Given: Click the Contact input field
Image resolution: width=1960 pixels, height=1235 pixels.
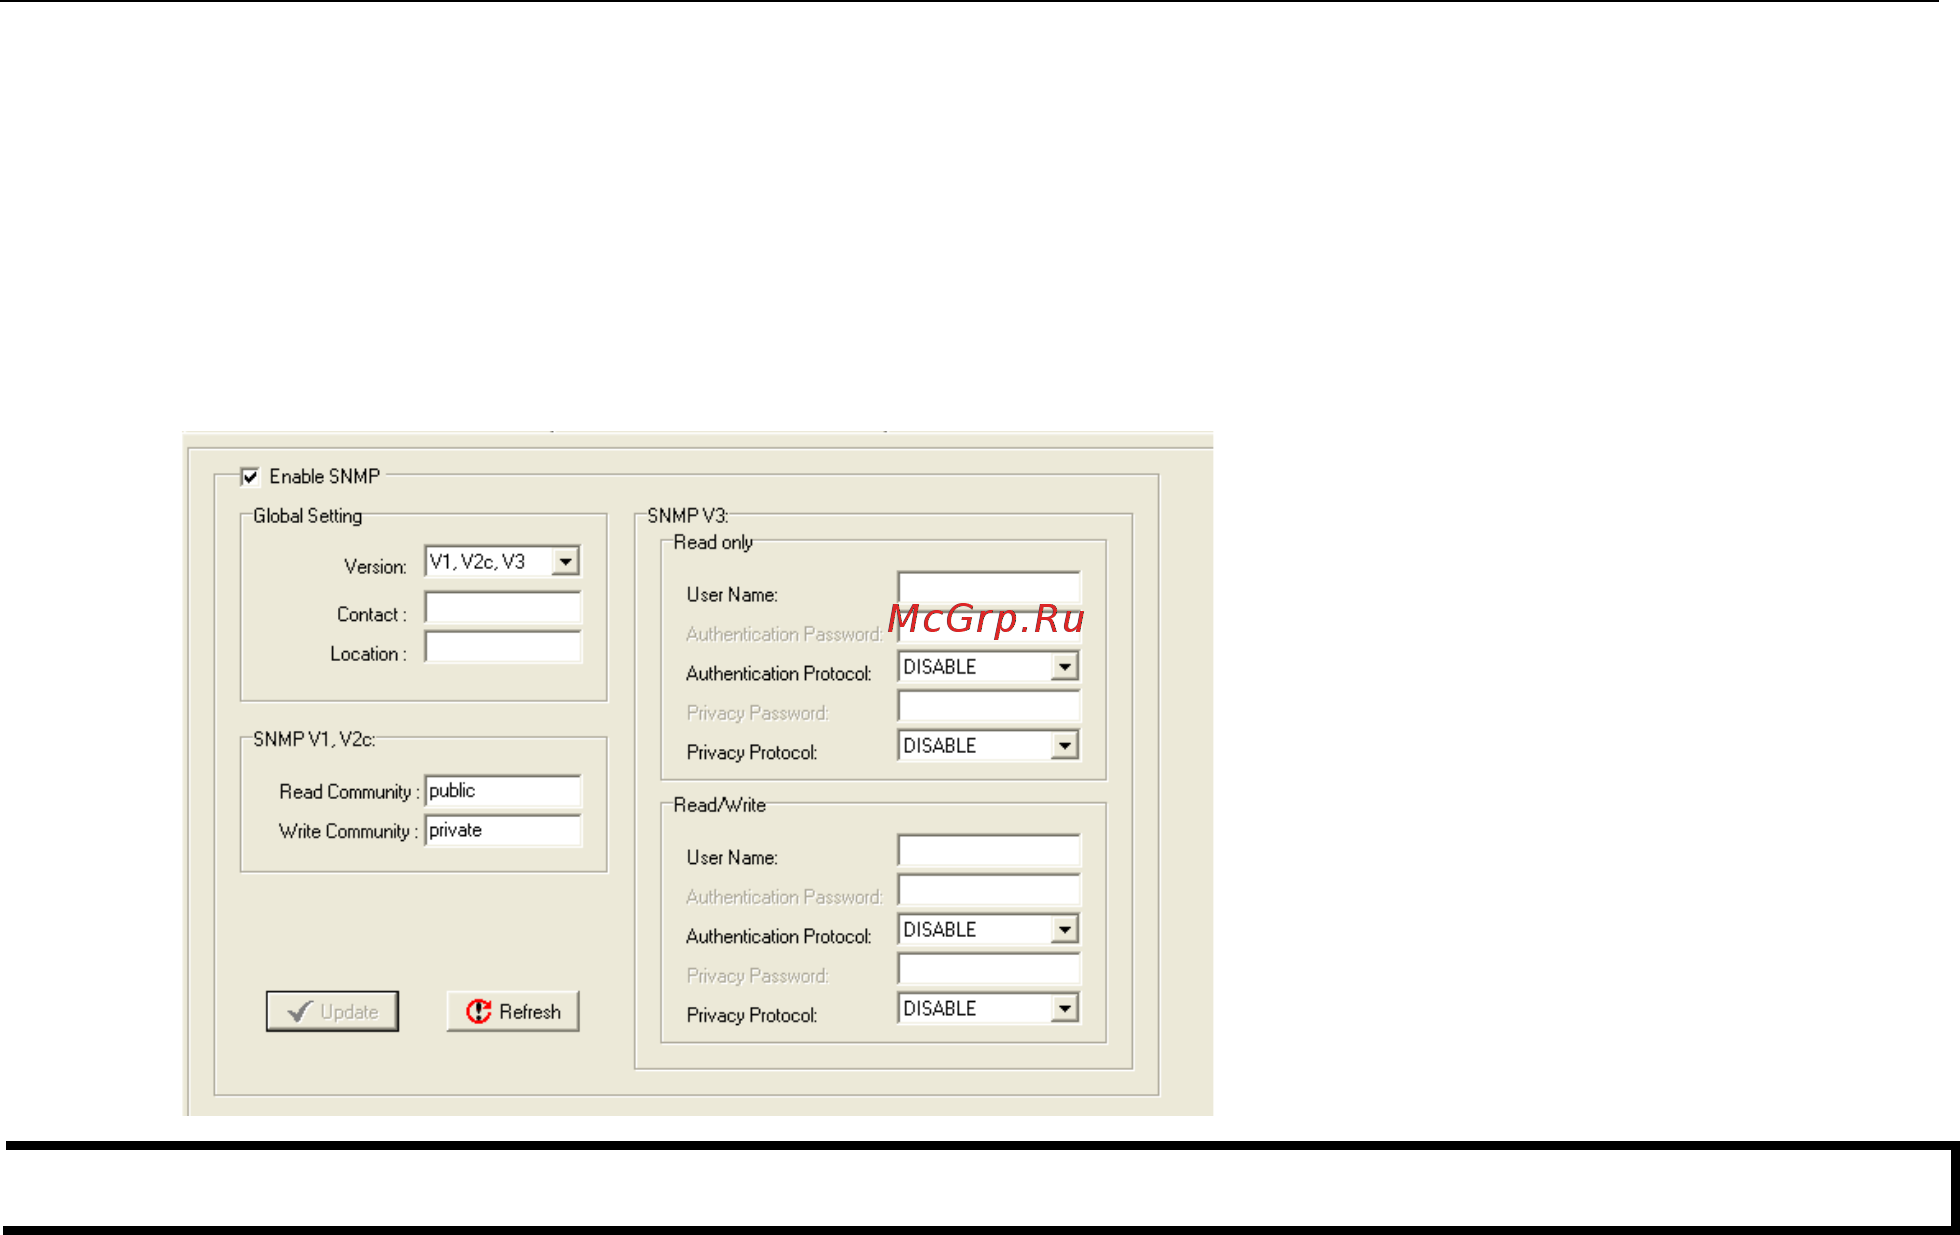Looking at the screenshot, I should pyautogui.click(x=502, y=608).
